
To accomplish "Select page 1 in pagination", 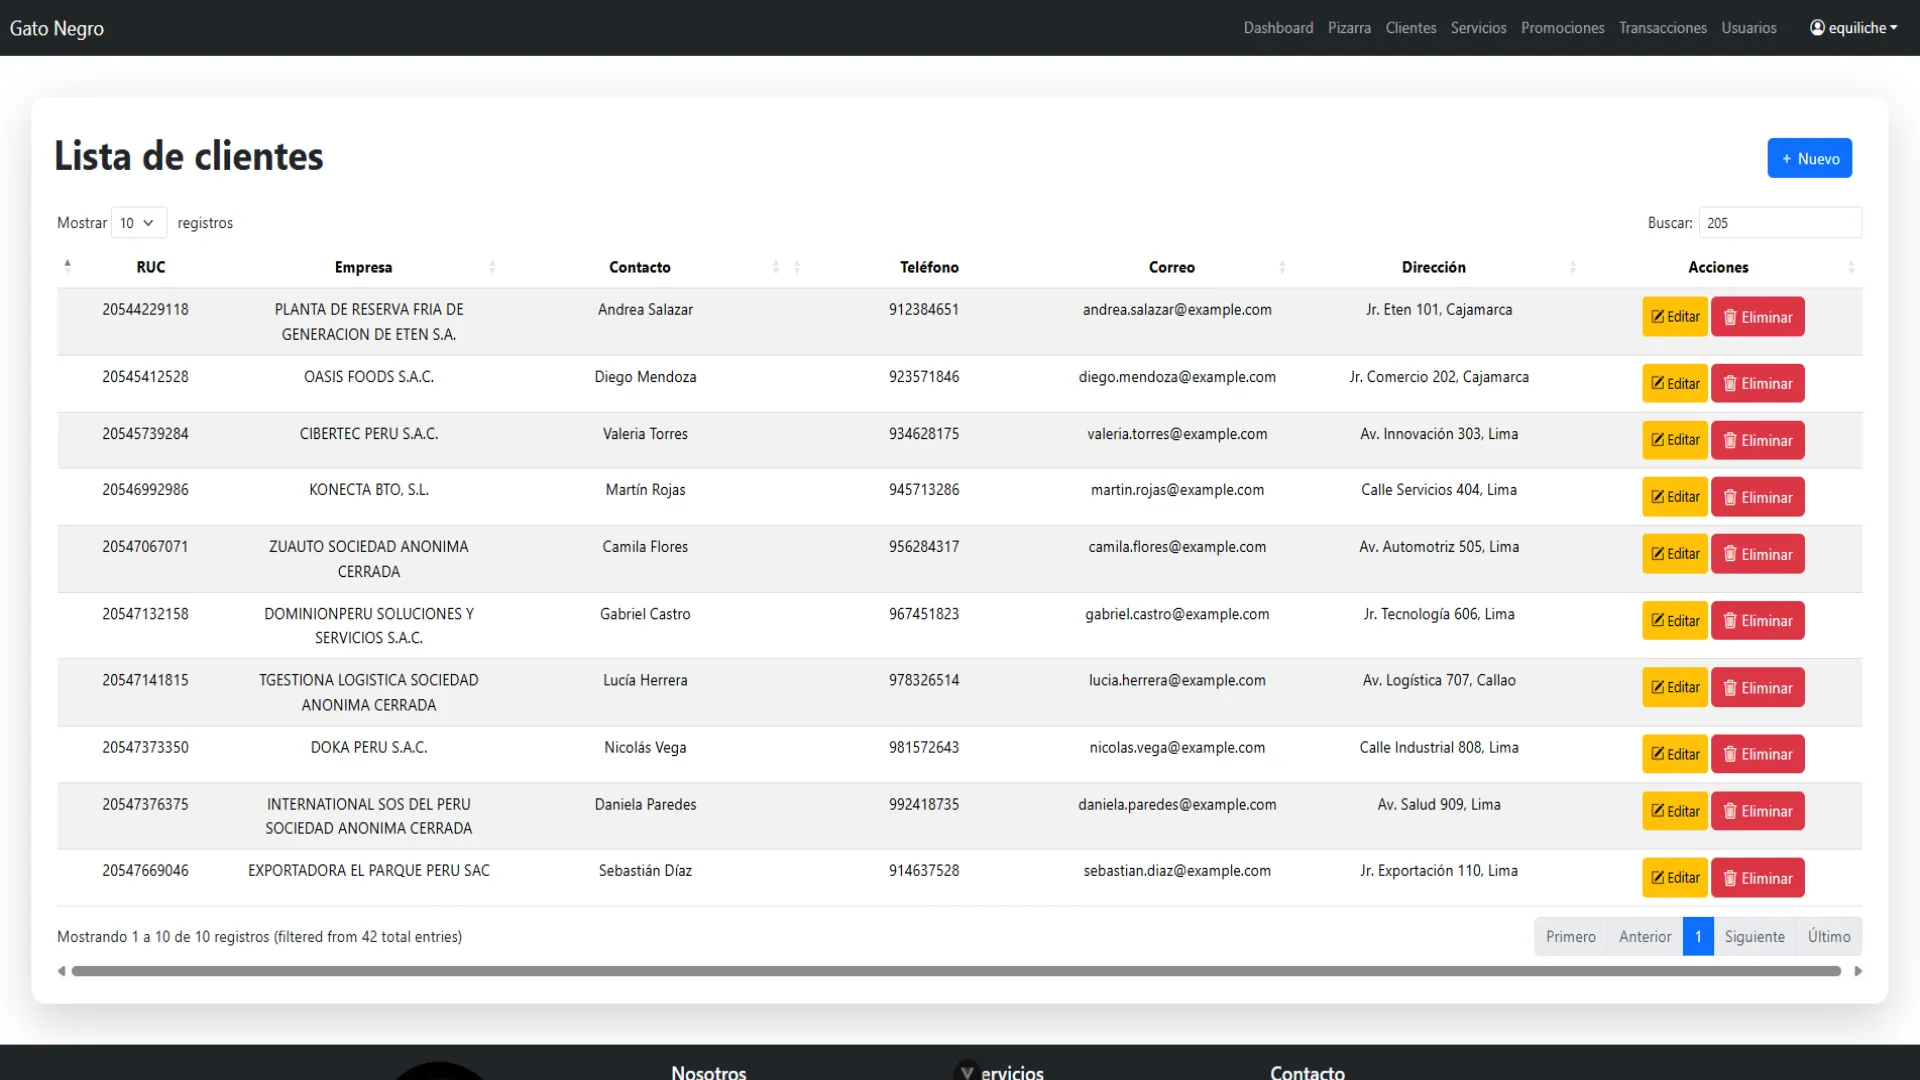I will pyautogui.click(x=1698, y=937).
